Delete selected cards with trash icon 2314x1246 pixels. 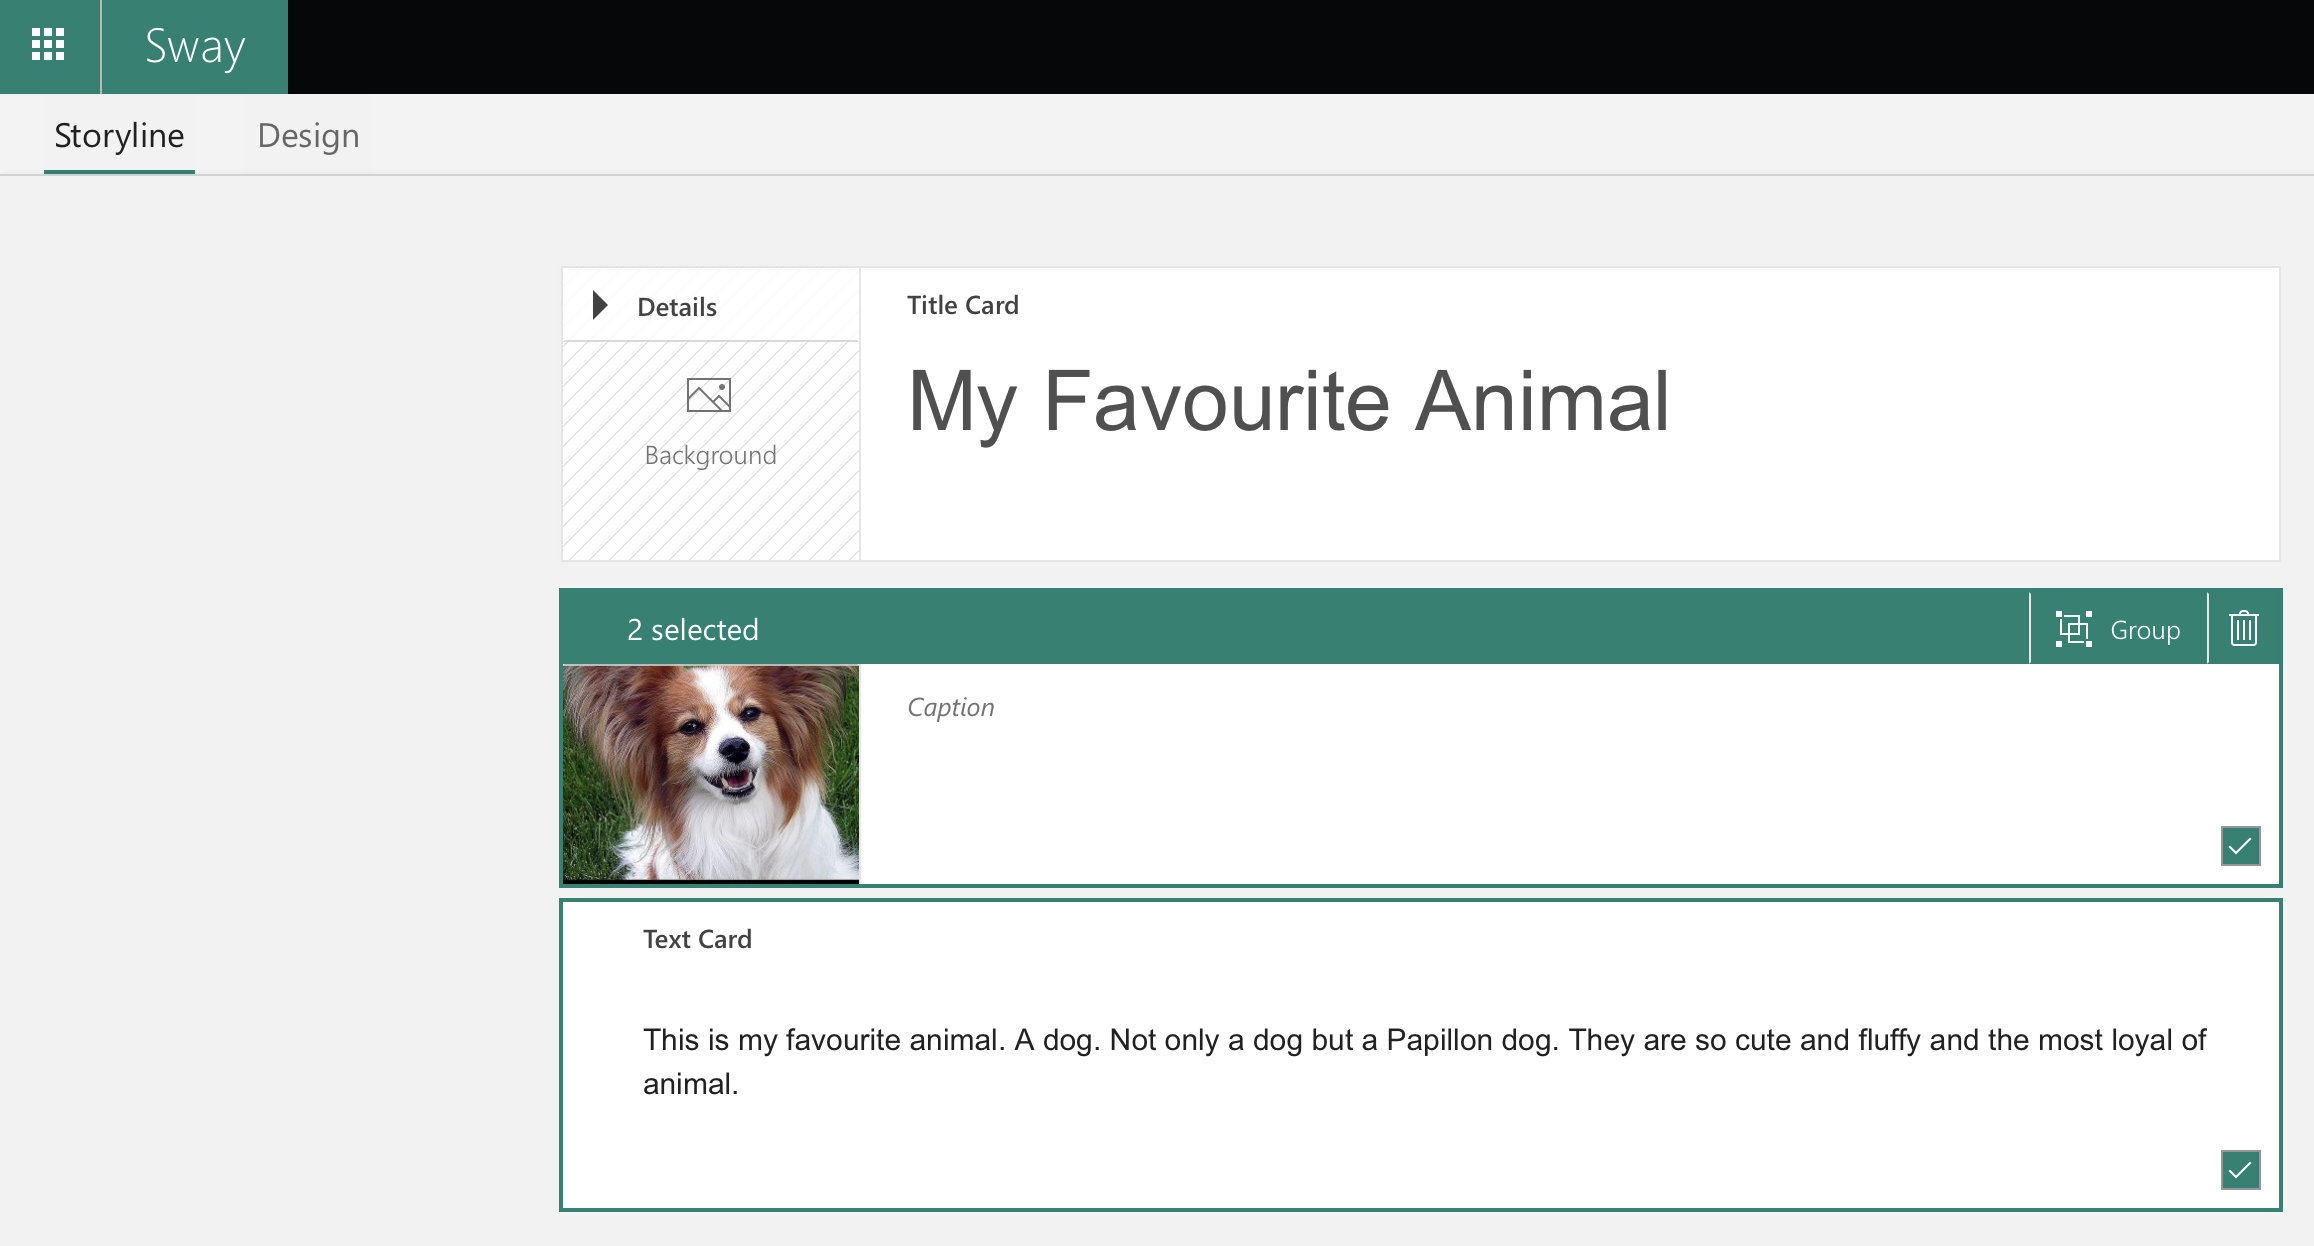click(2243, 629)
